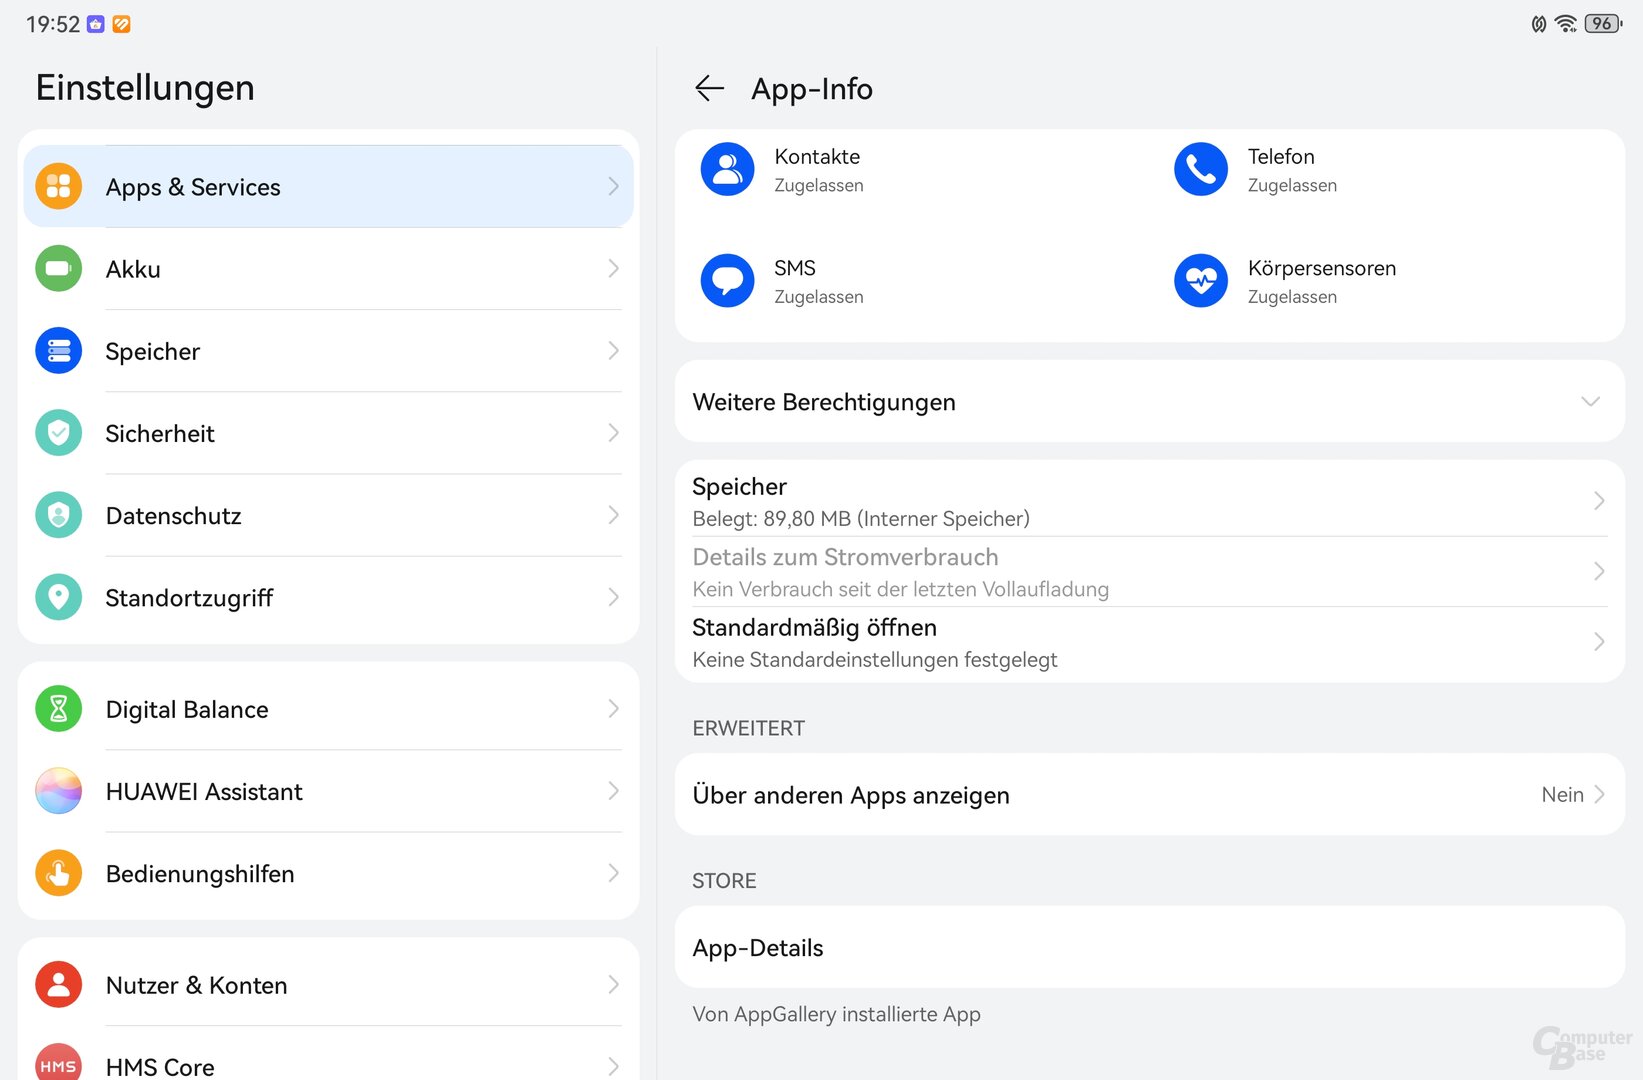Tap the HMS Core label
This screenshot has width=1643, height=1080.
coord(160,1067)
